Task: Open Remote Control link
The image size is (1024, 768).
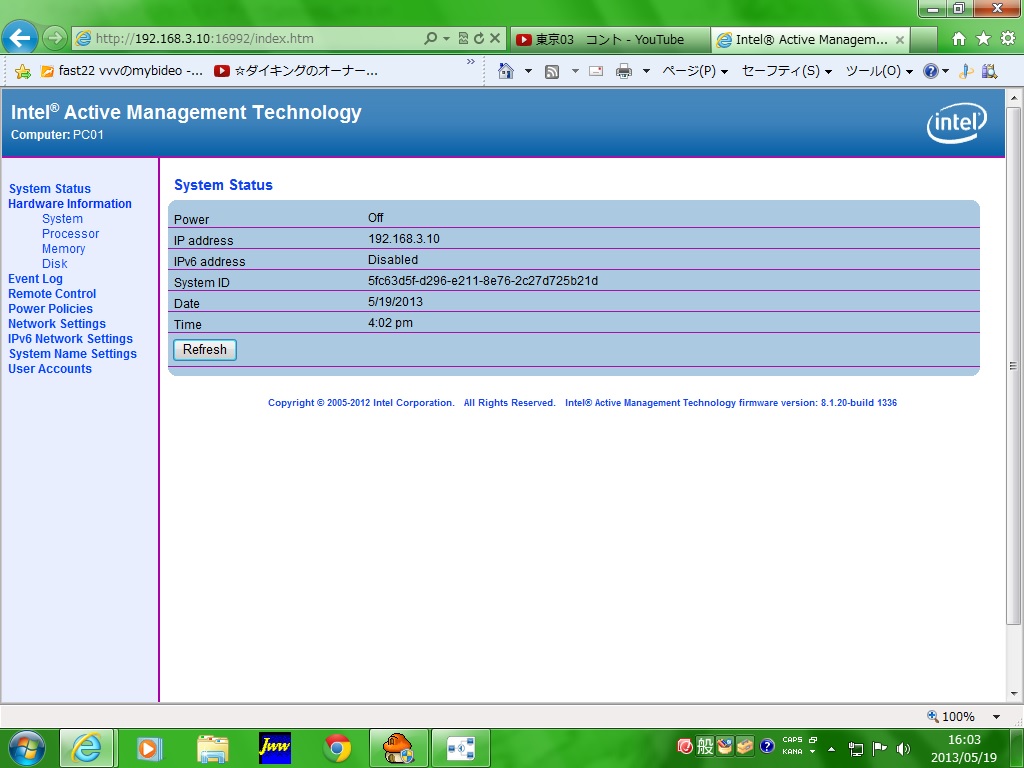Action: pos(52,294)
